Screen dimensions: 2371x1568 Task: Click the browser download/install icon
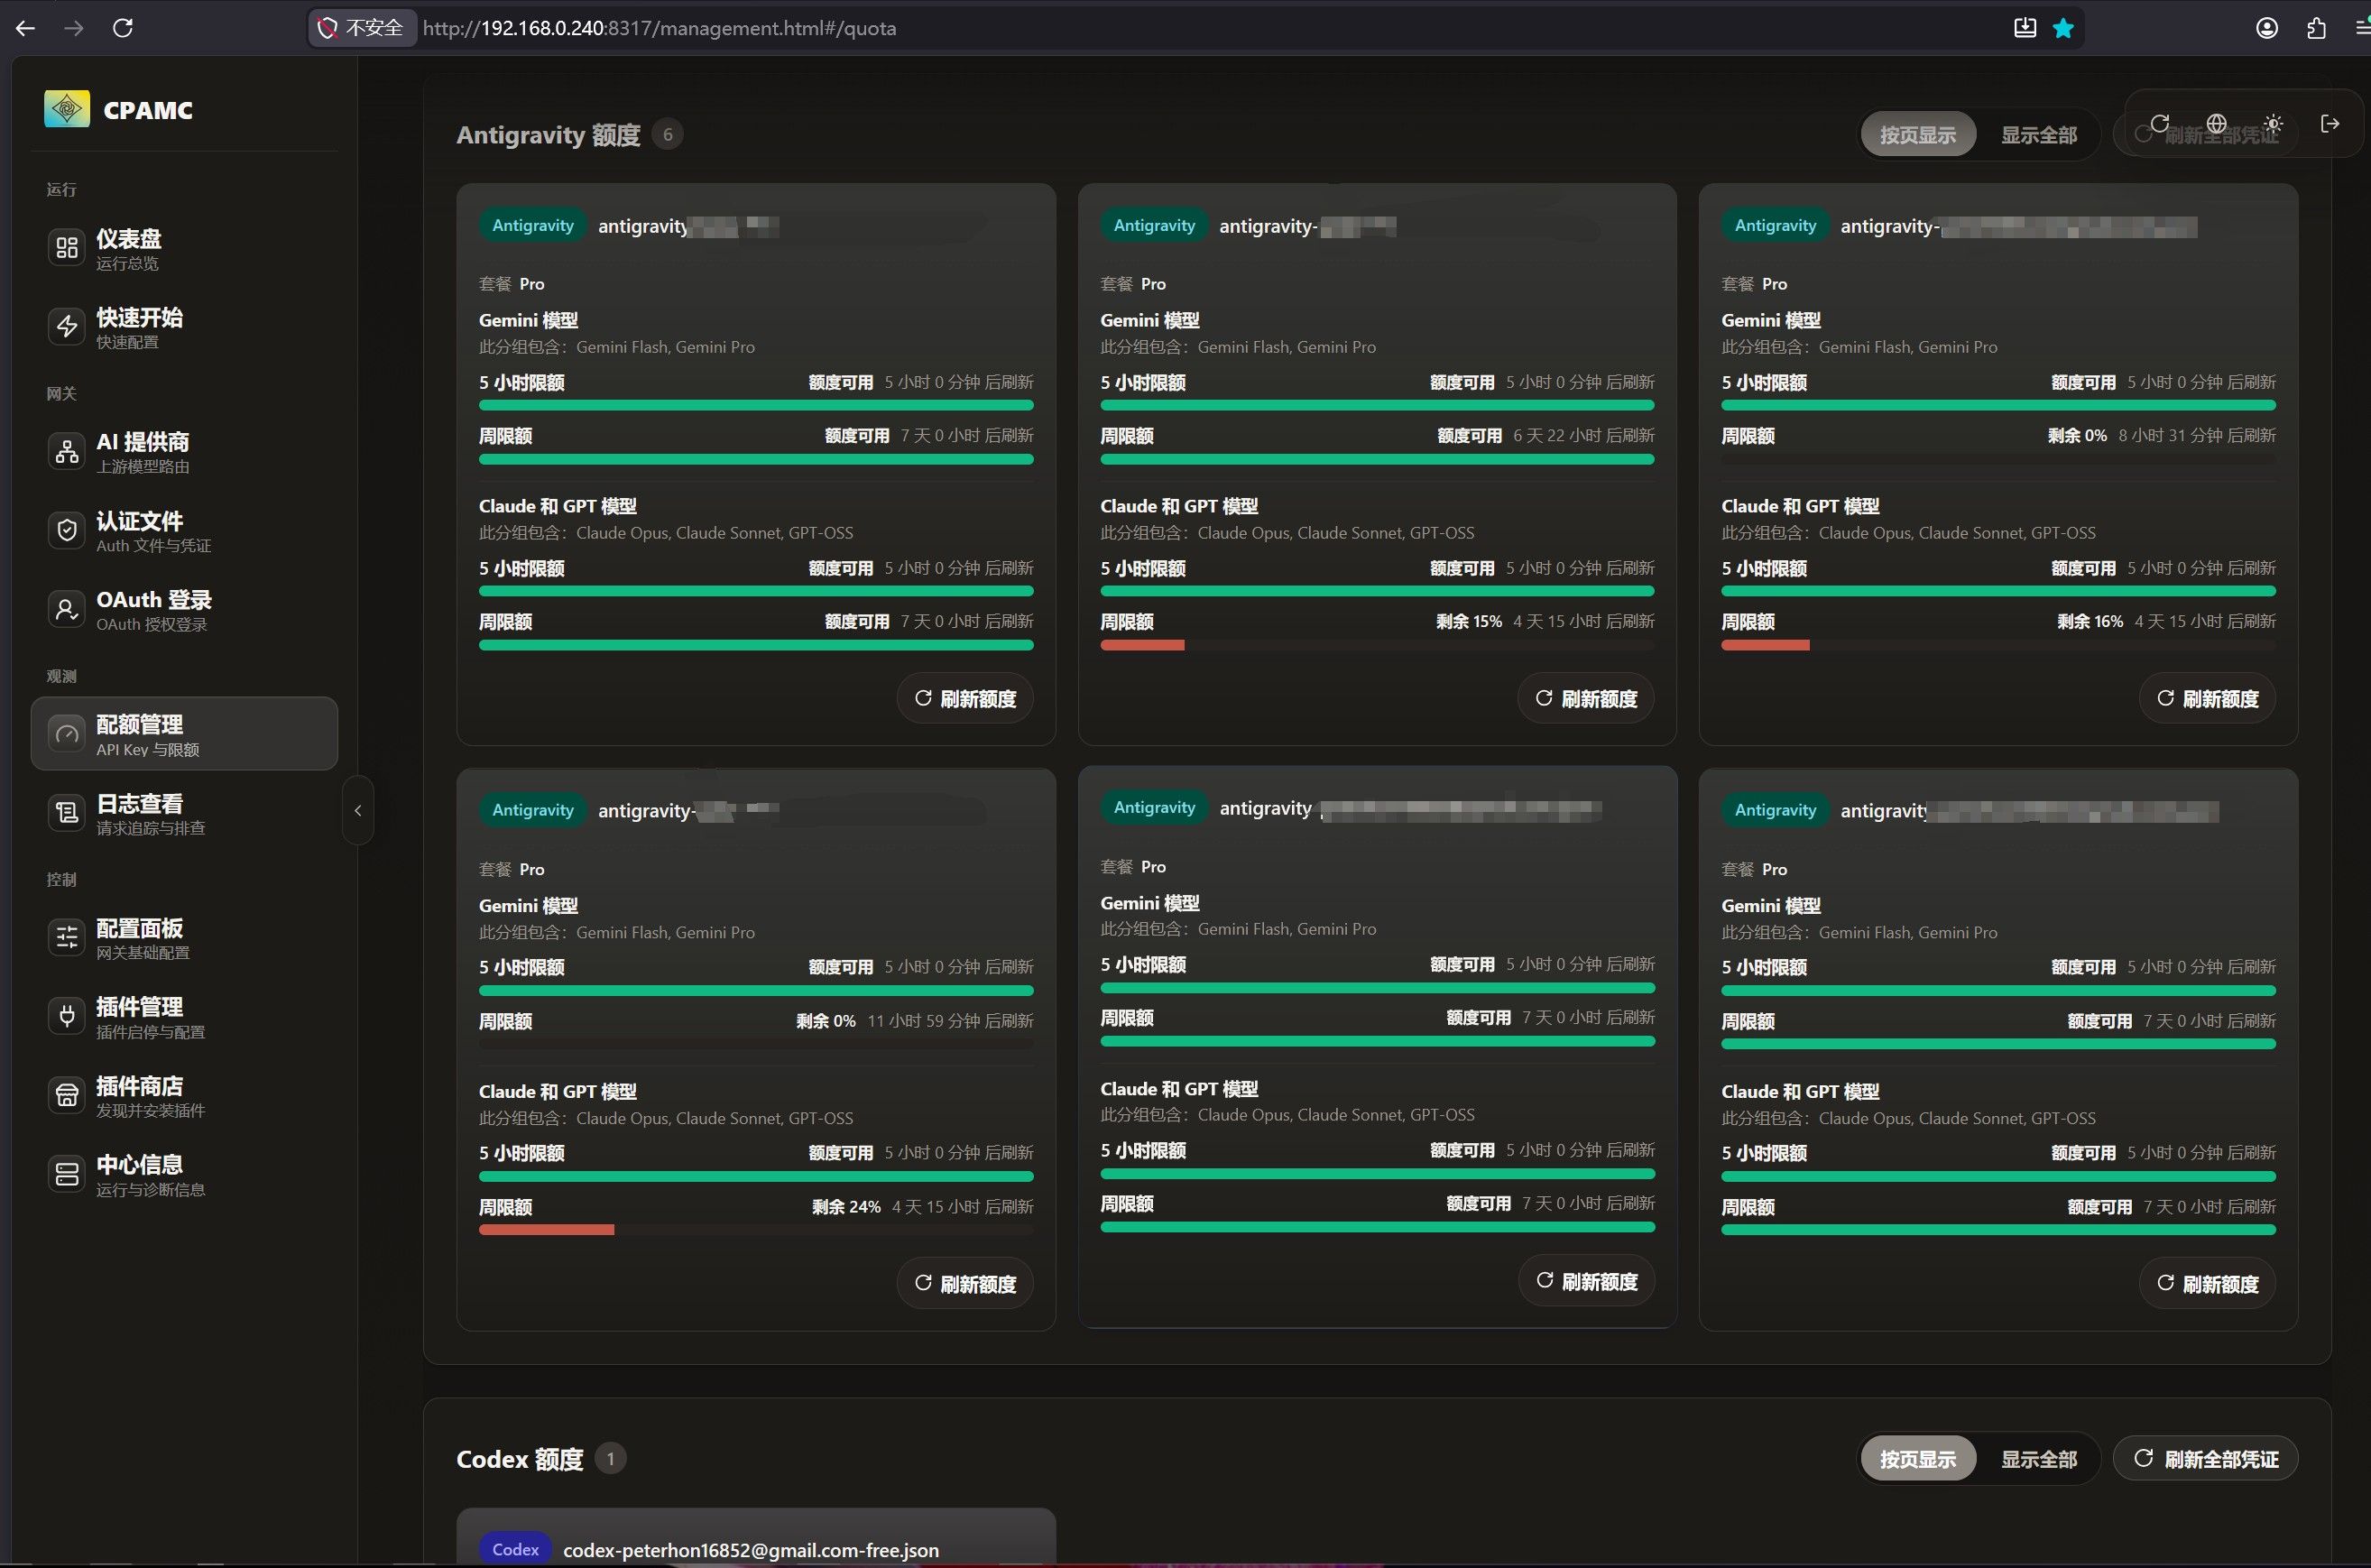2025,28
